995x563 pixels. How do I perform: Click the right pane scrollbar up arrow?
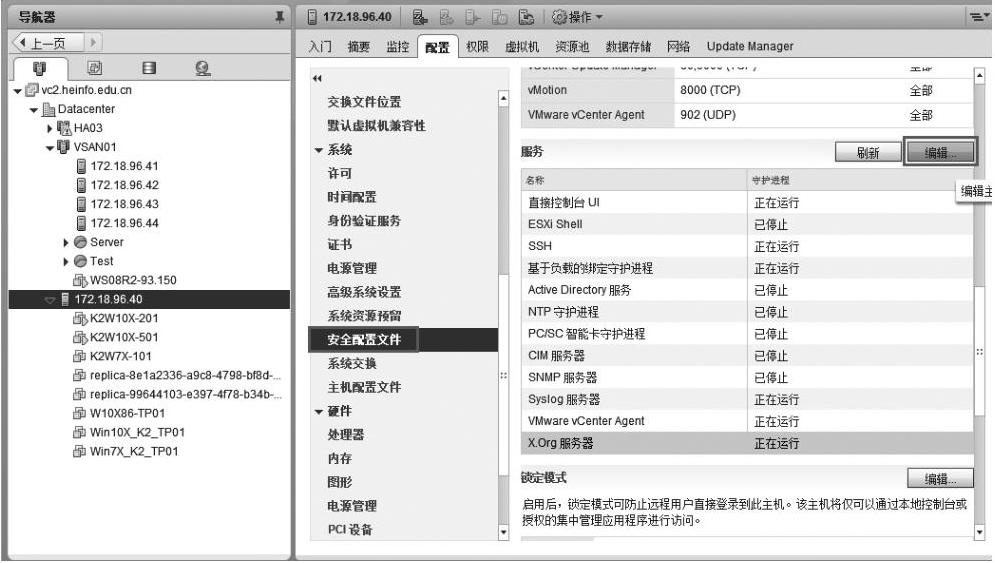pyautogui.click(x=979, y=75)
